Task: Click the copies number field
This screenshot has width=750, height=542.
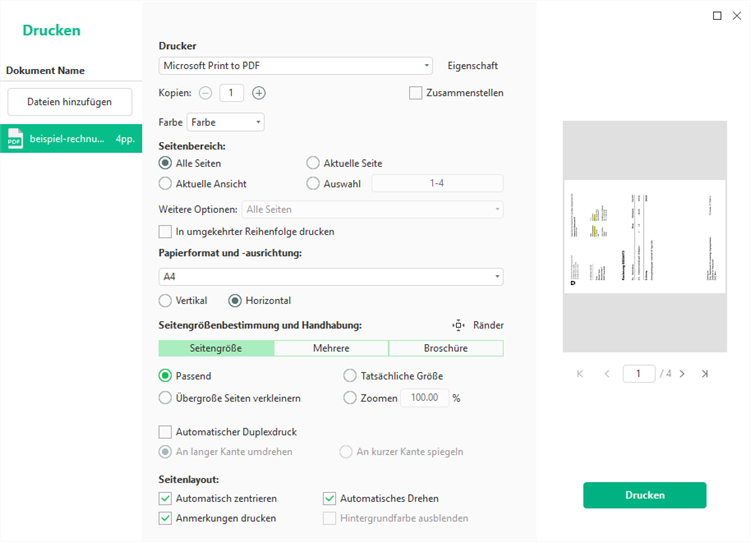Action: [x=232, y=93]
